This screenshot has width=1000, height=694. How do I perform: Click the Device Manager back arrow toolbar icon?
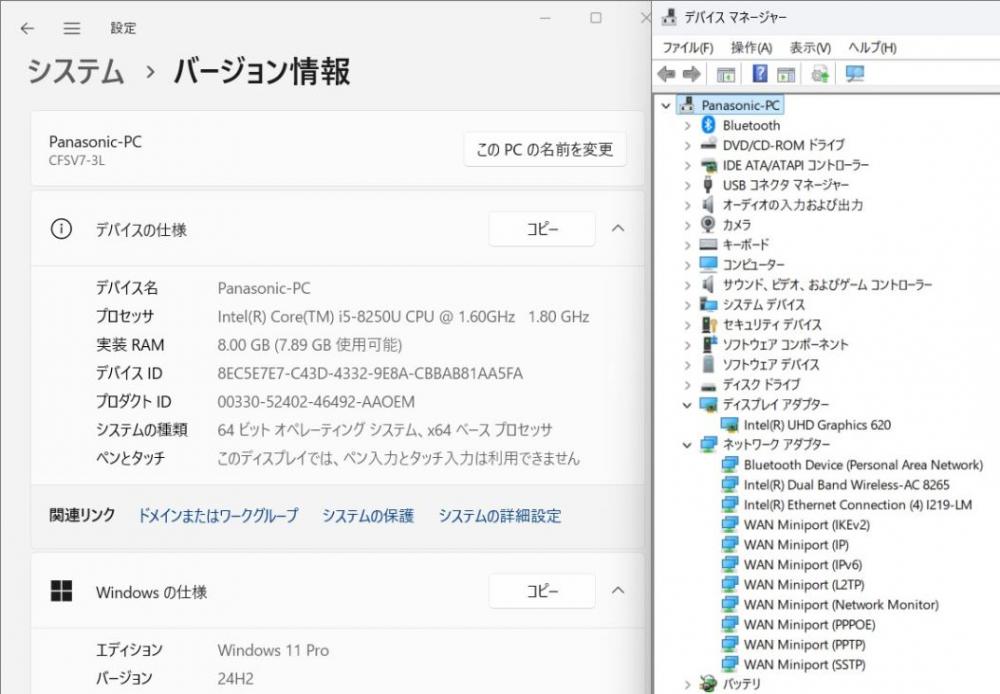click(666, 74)
